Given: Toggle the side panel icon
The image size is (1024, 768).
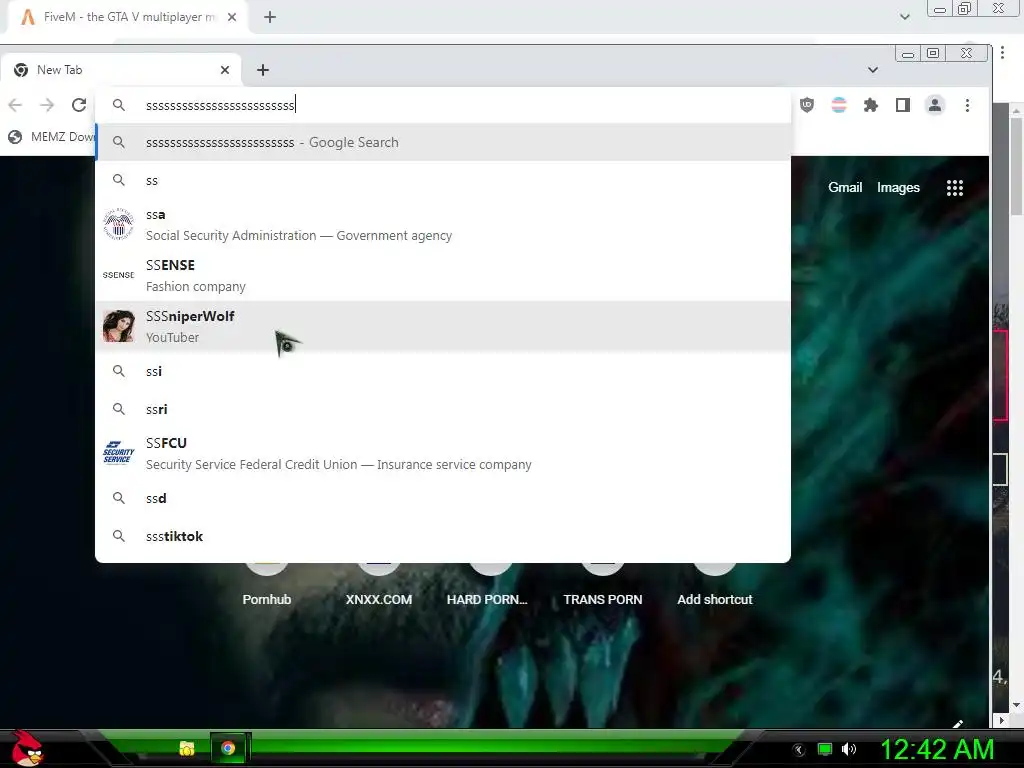Looking at the screenshot, I should pyautogui.click(x=903, y=105).
